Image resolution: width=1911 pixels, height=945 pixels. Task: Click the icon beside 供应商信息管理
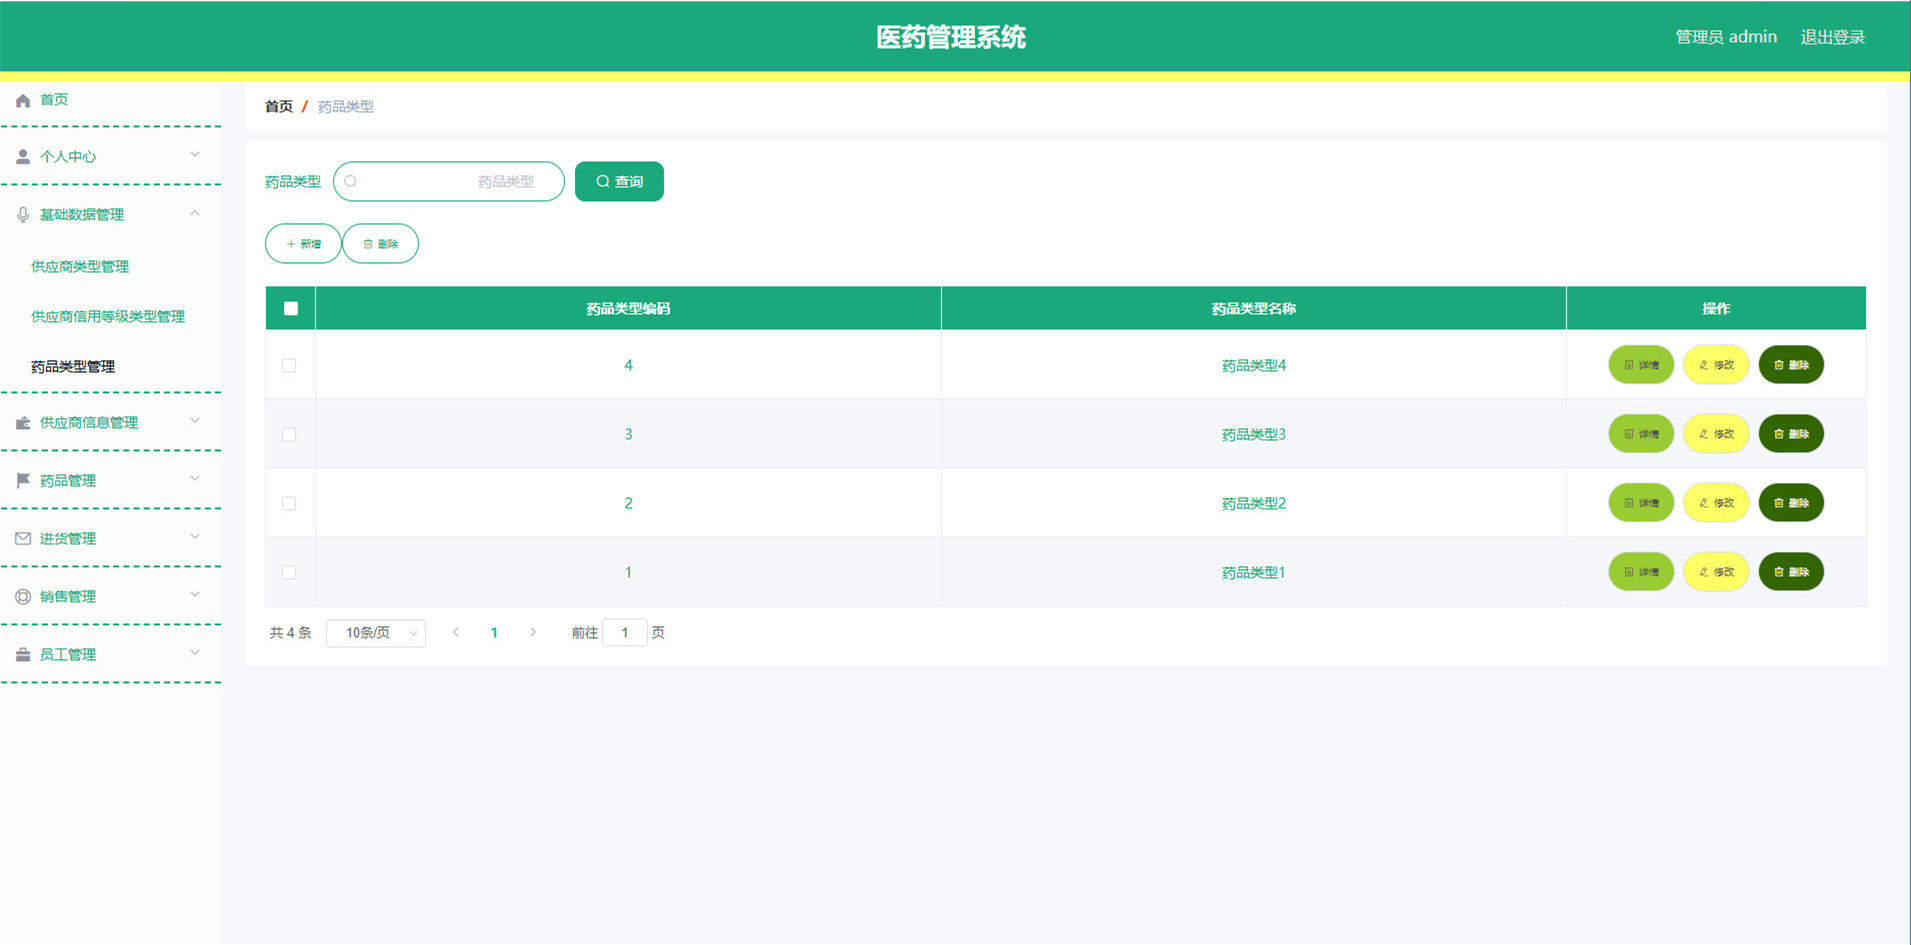[x=23, y=423]
